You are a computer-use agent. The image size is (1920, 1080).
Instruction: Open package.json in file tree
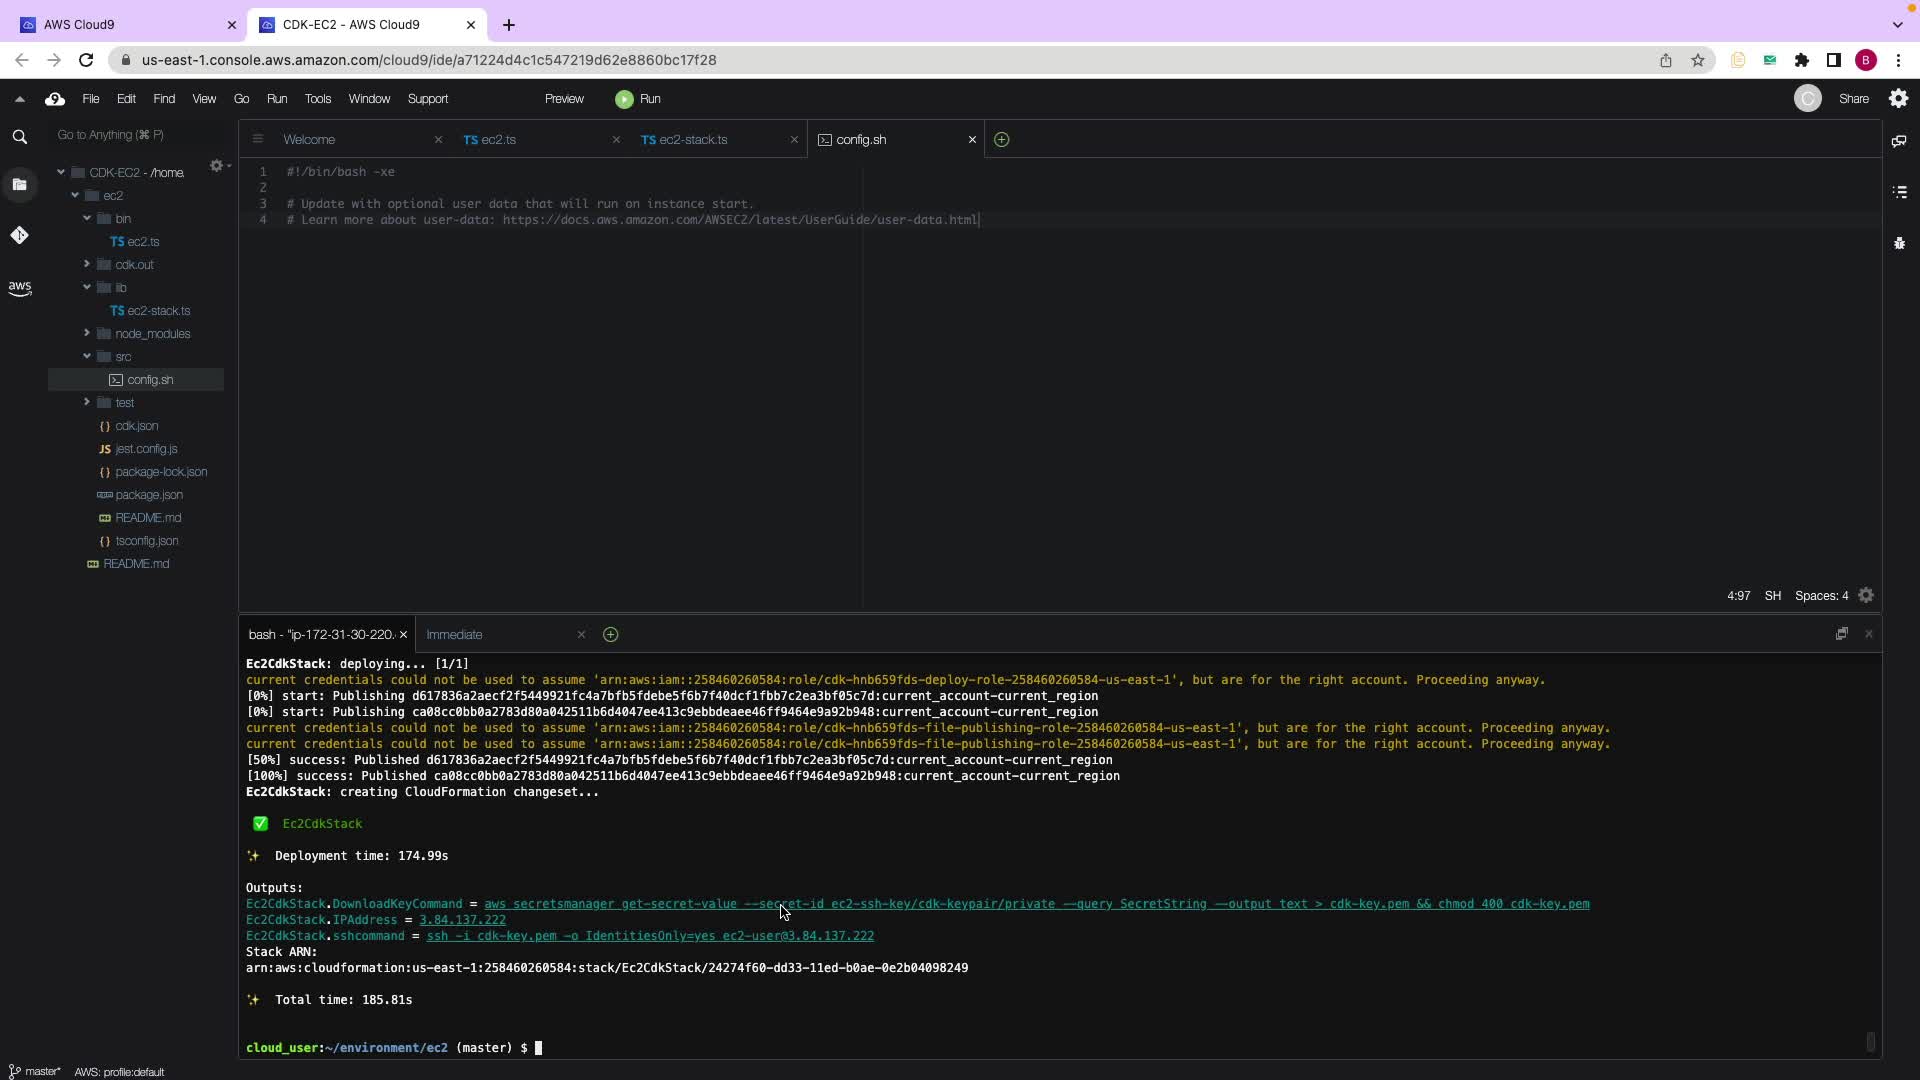click(148, 495)
